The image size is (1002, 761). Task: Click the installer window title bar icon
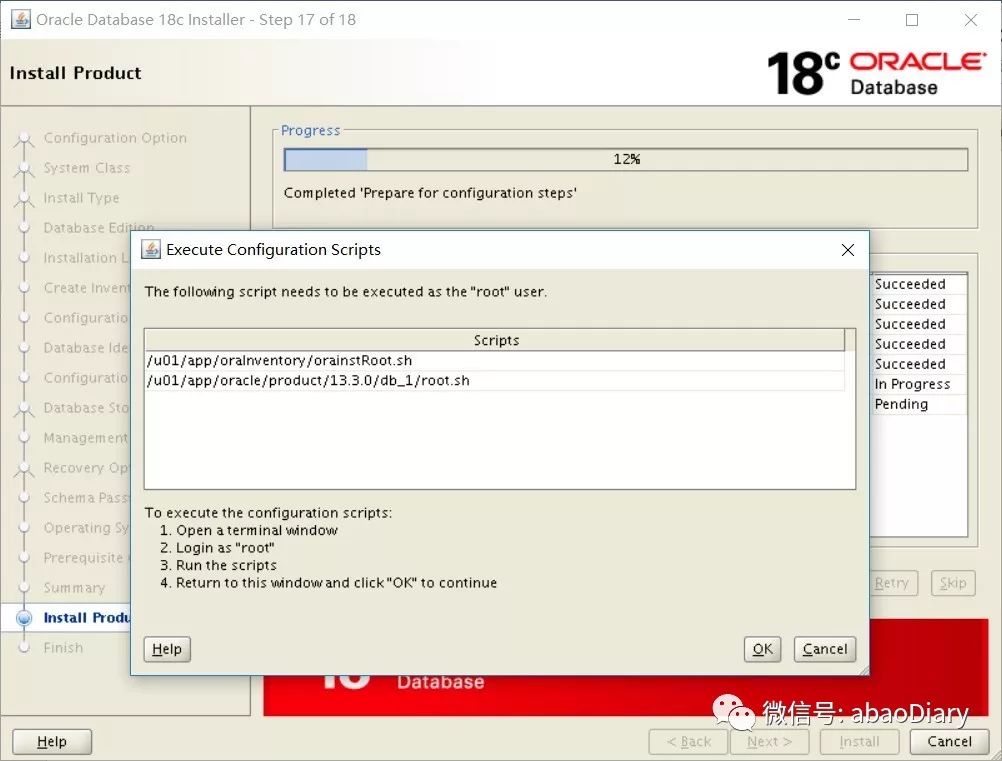pyautogui.click(x=20, y=19)
